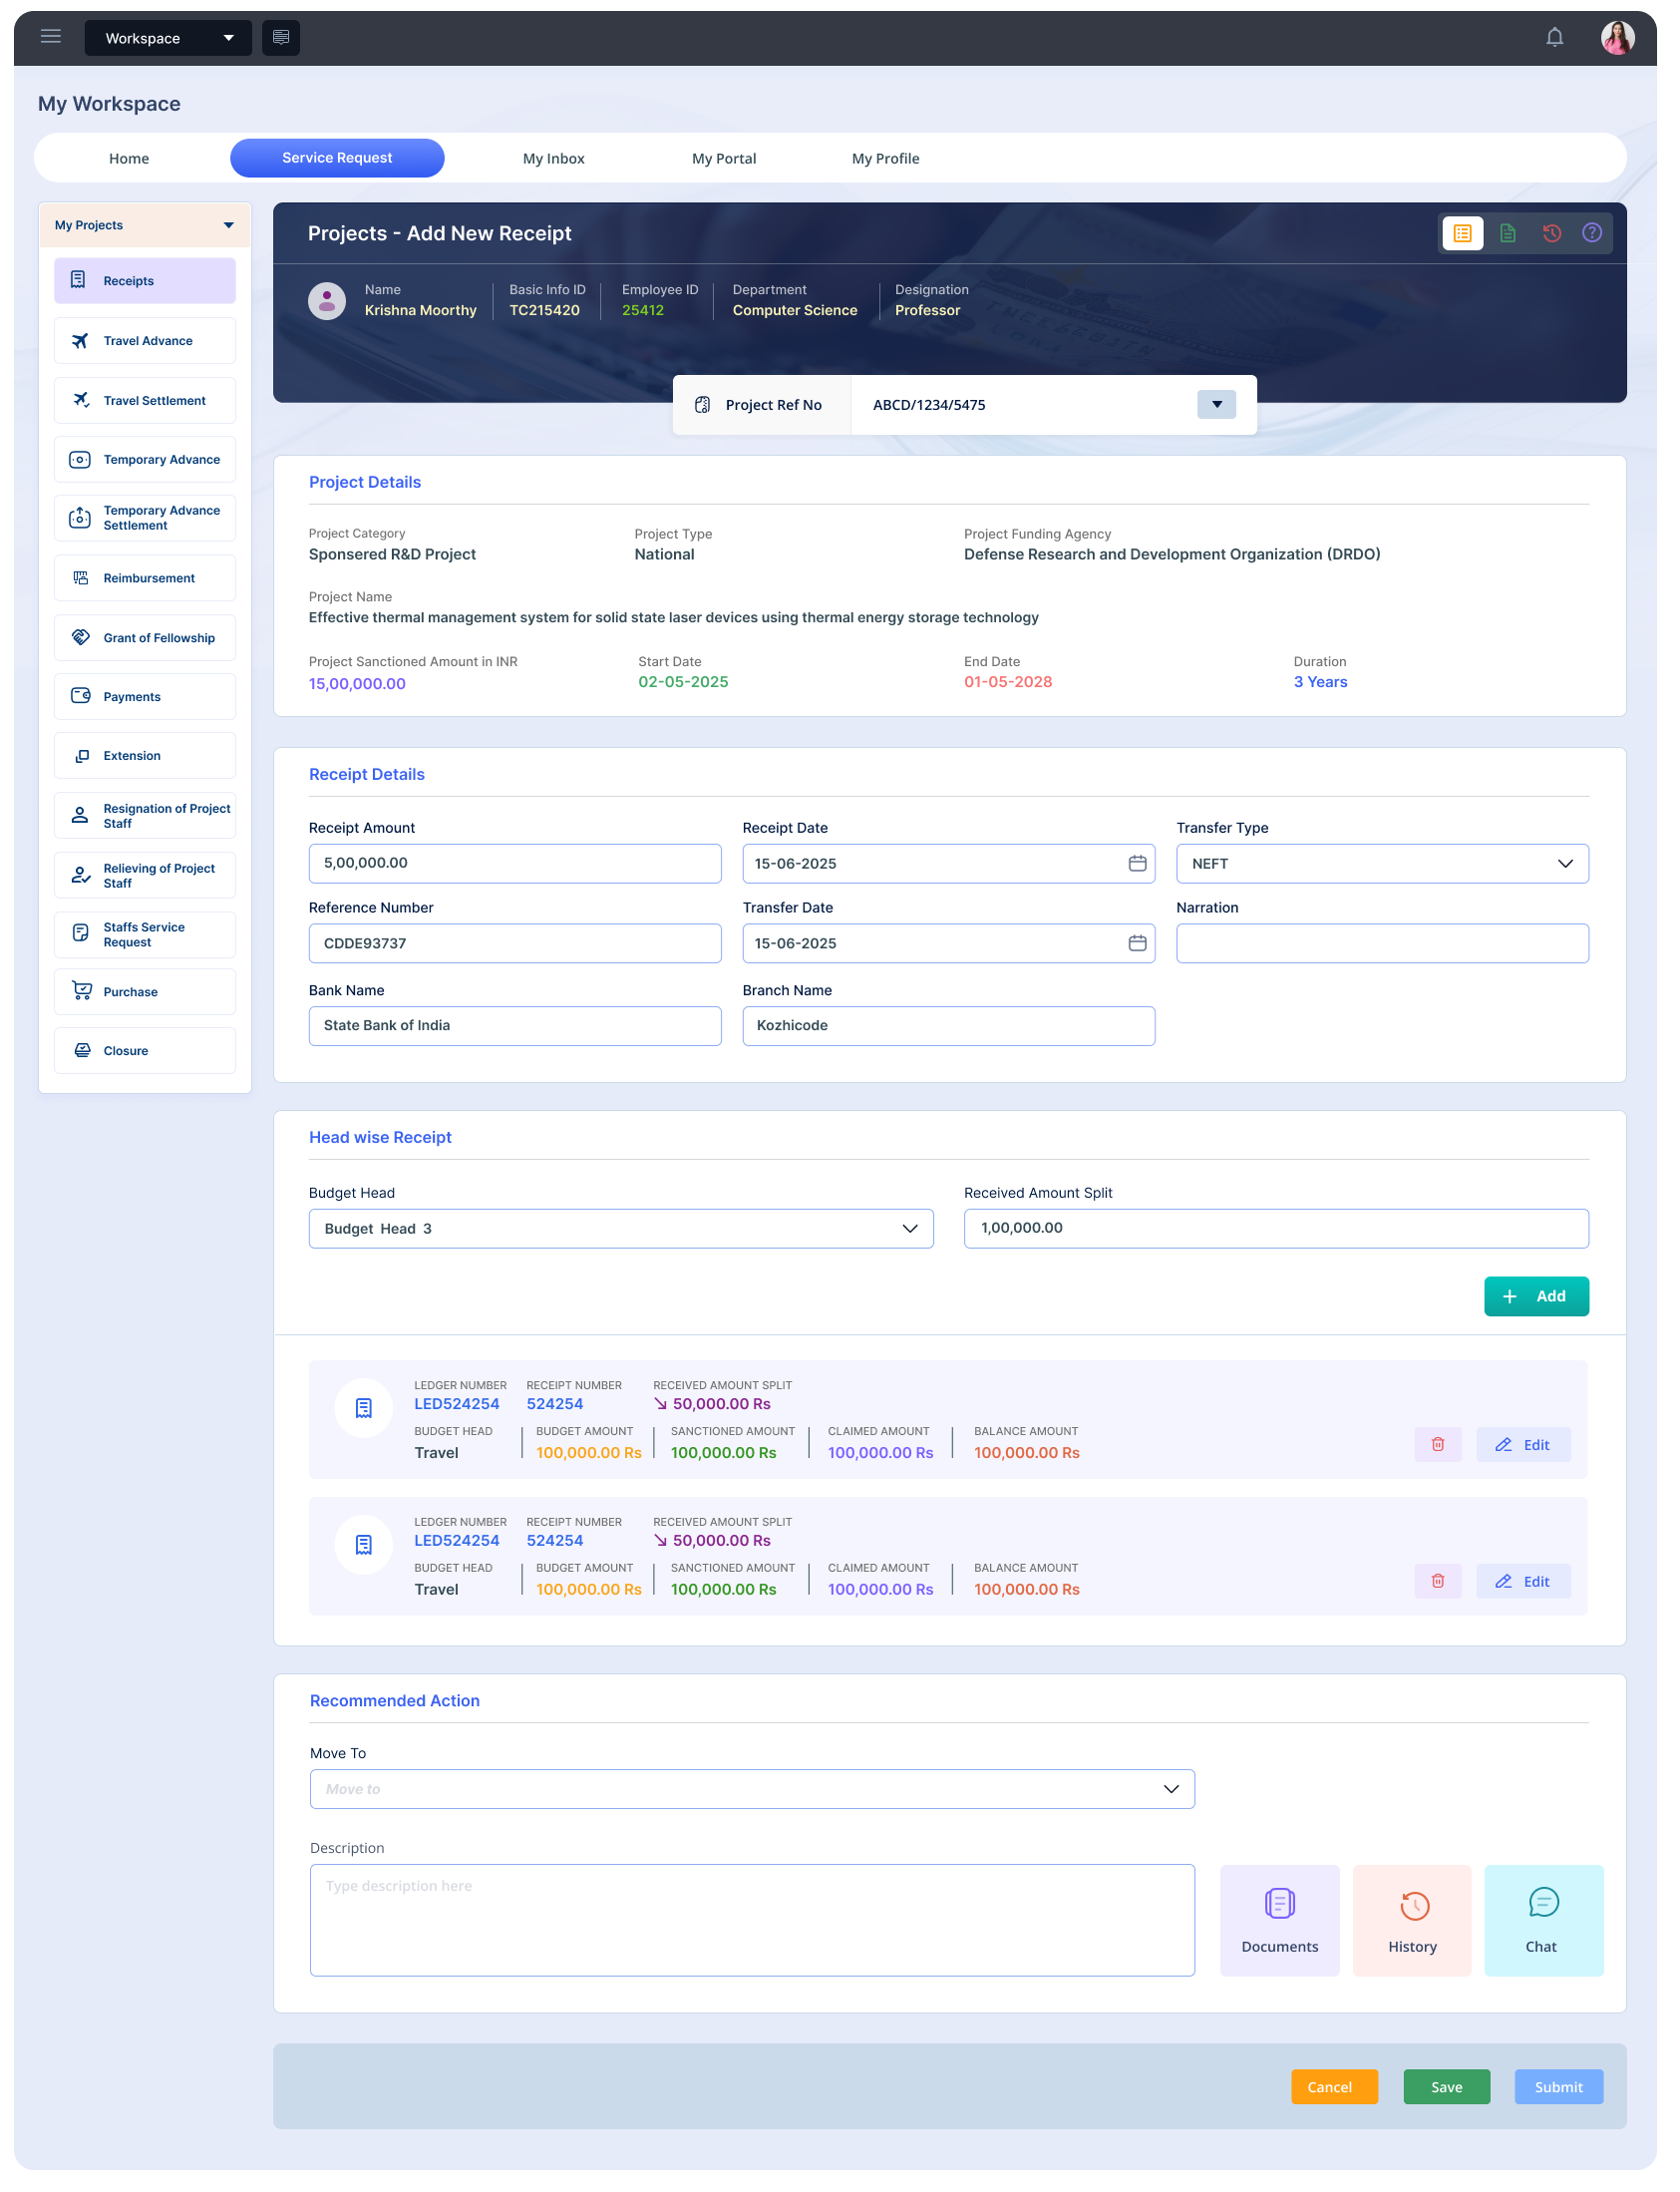This screenshot has height=2192, width=1680.
Task: Click the notification bell icon
Action: [1554, 38]
